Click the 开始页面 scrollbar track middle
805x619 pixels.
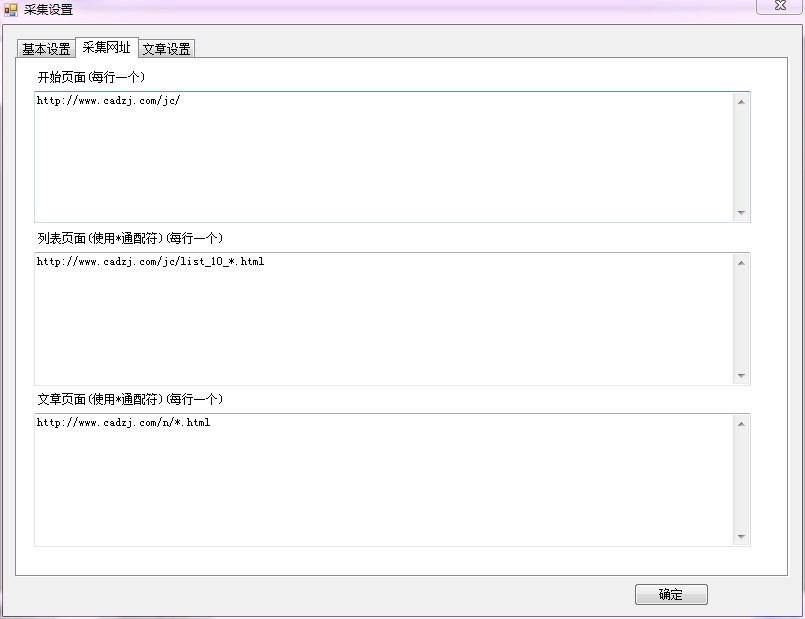click(741, 157)
